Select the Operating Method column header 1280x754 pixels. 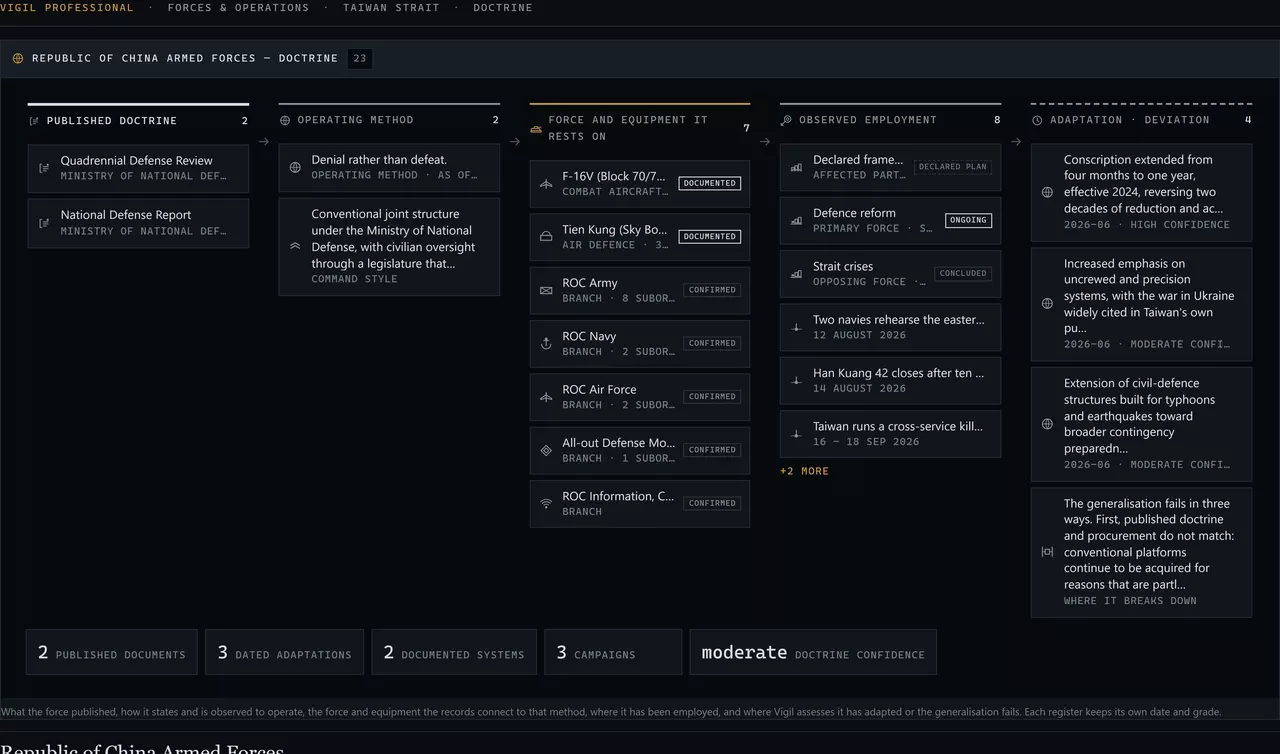coord(389,120)
